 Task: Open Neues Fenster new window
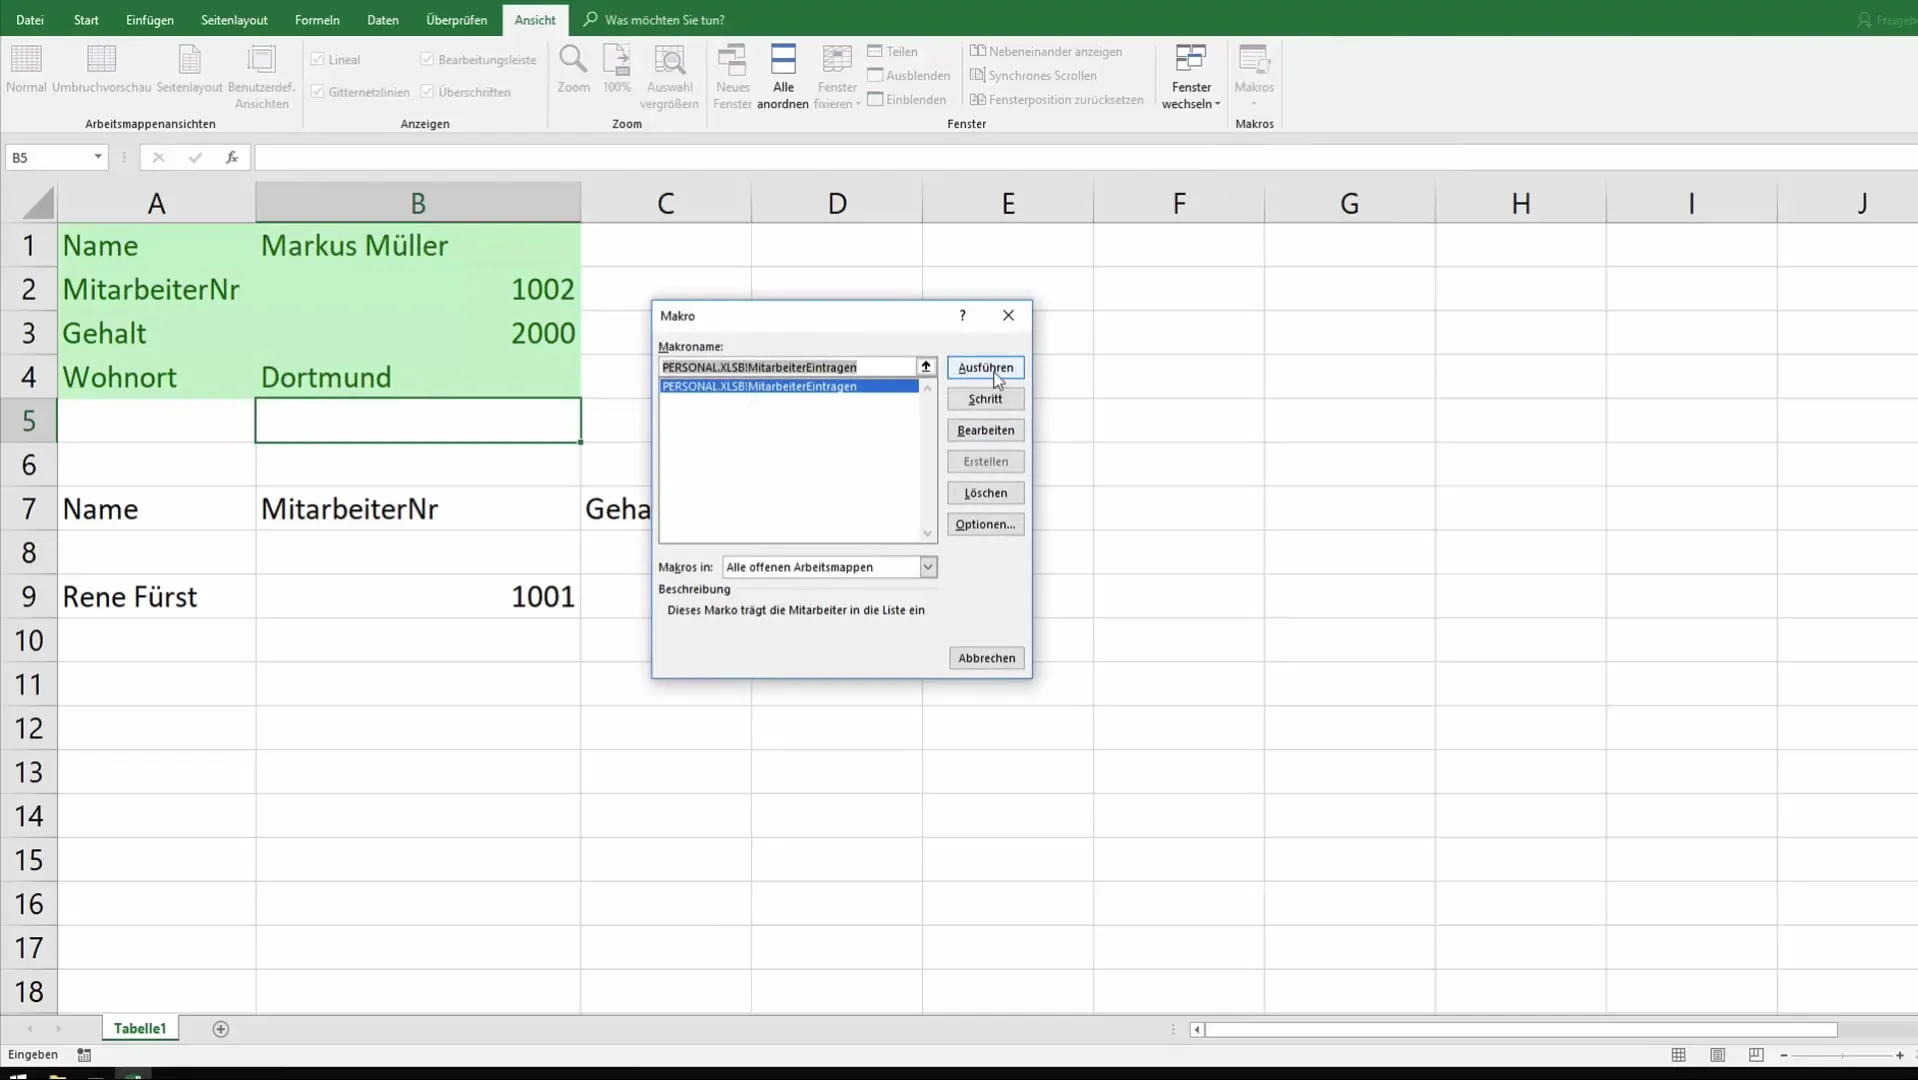point(732,76)
